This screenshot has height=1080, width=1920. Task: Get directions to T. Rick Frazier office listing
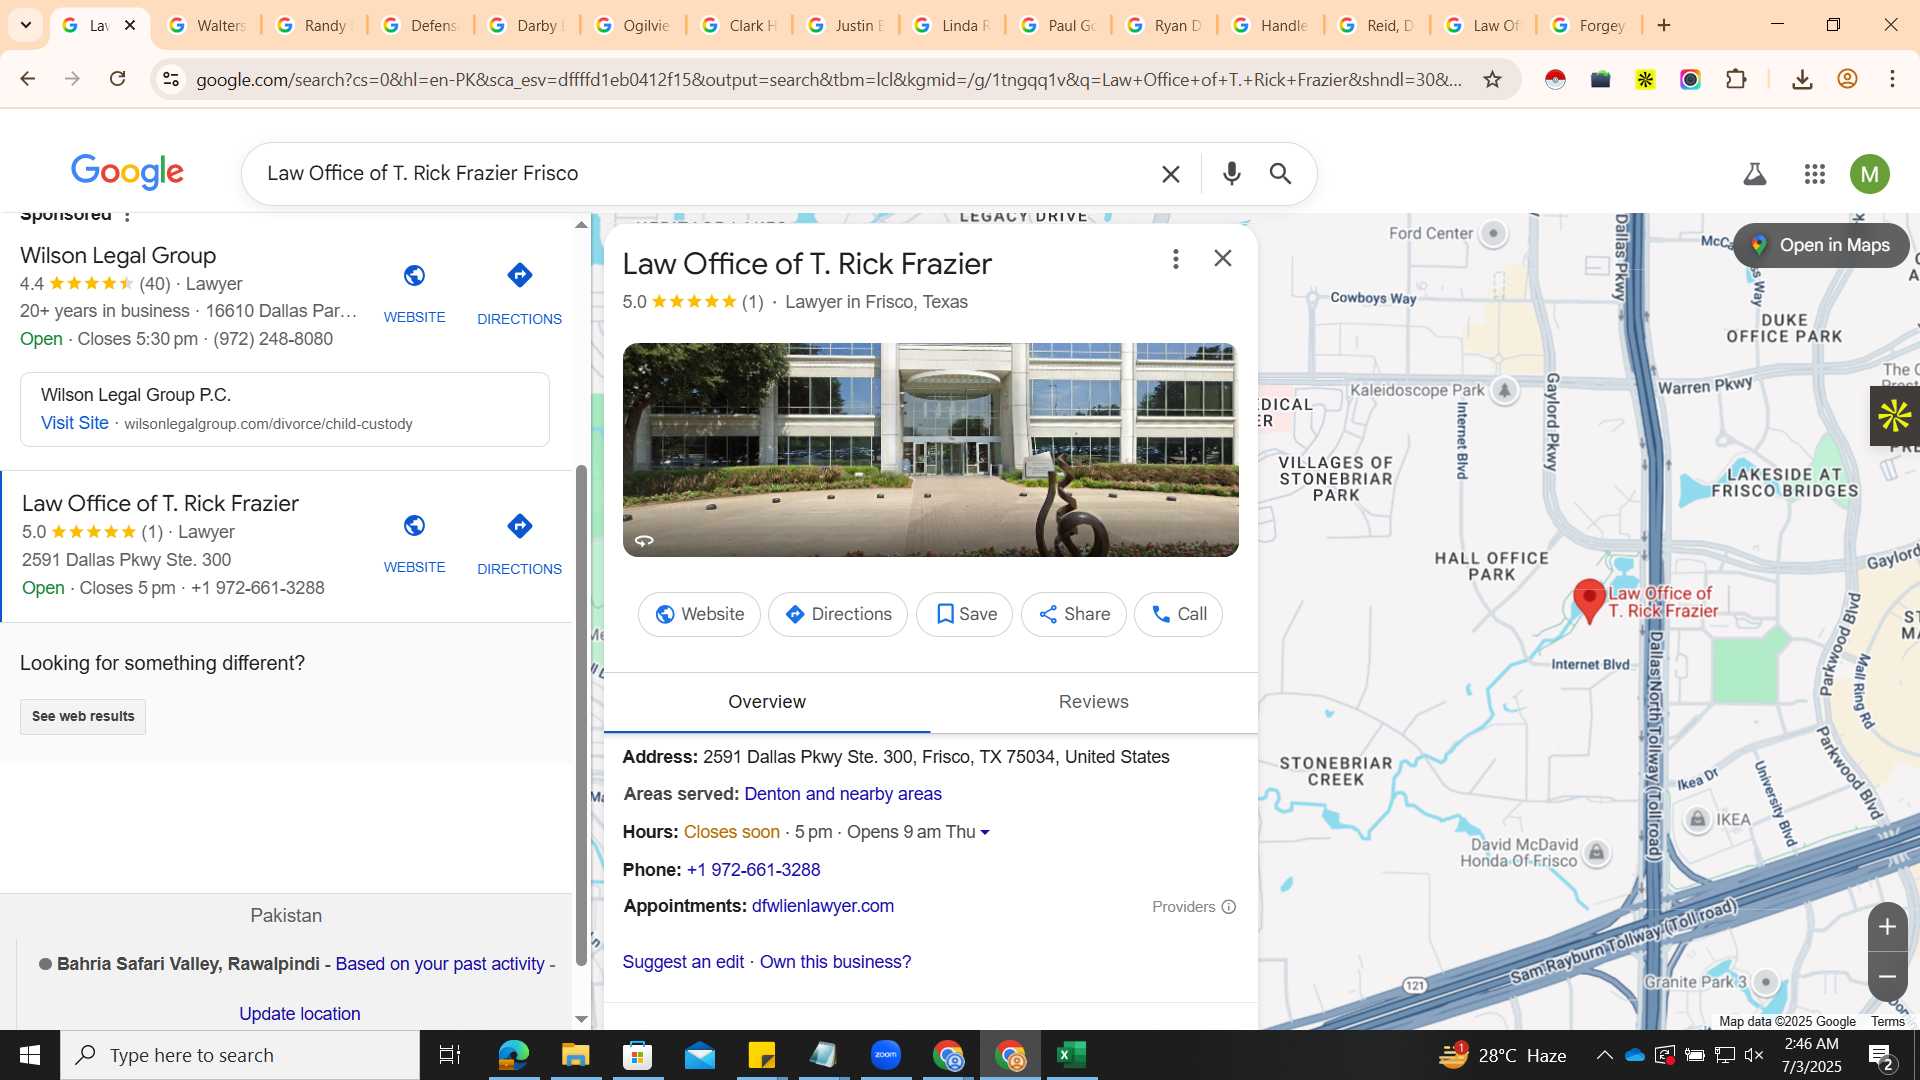(519, 526)
